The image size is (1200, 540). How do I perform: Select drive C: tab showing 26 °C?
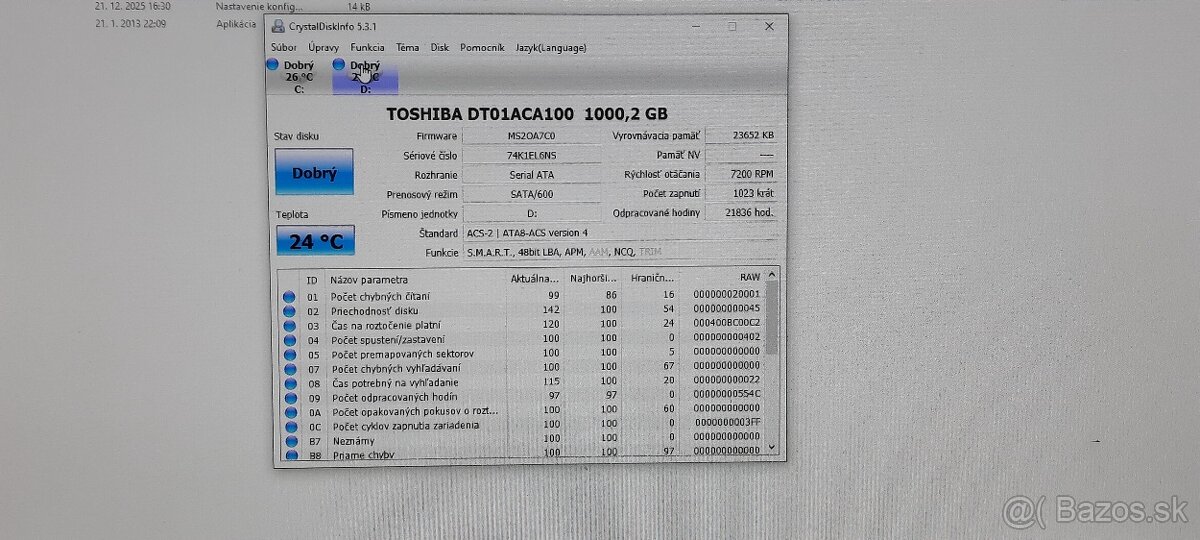298,77
